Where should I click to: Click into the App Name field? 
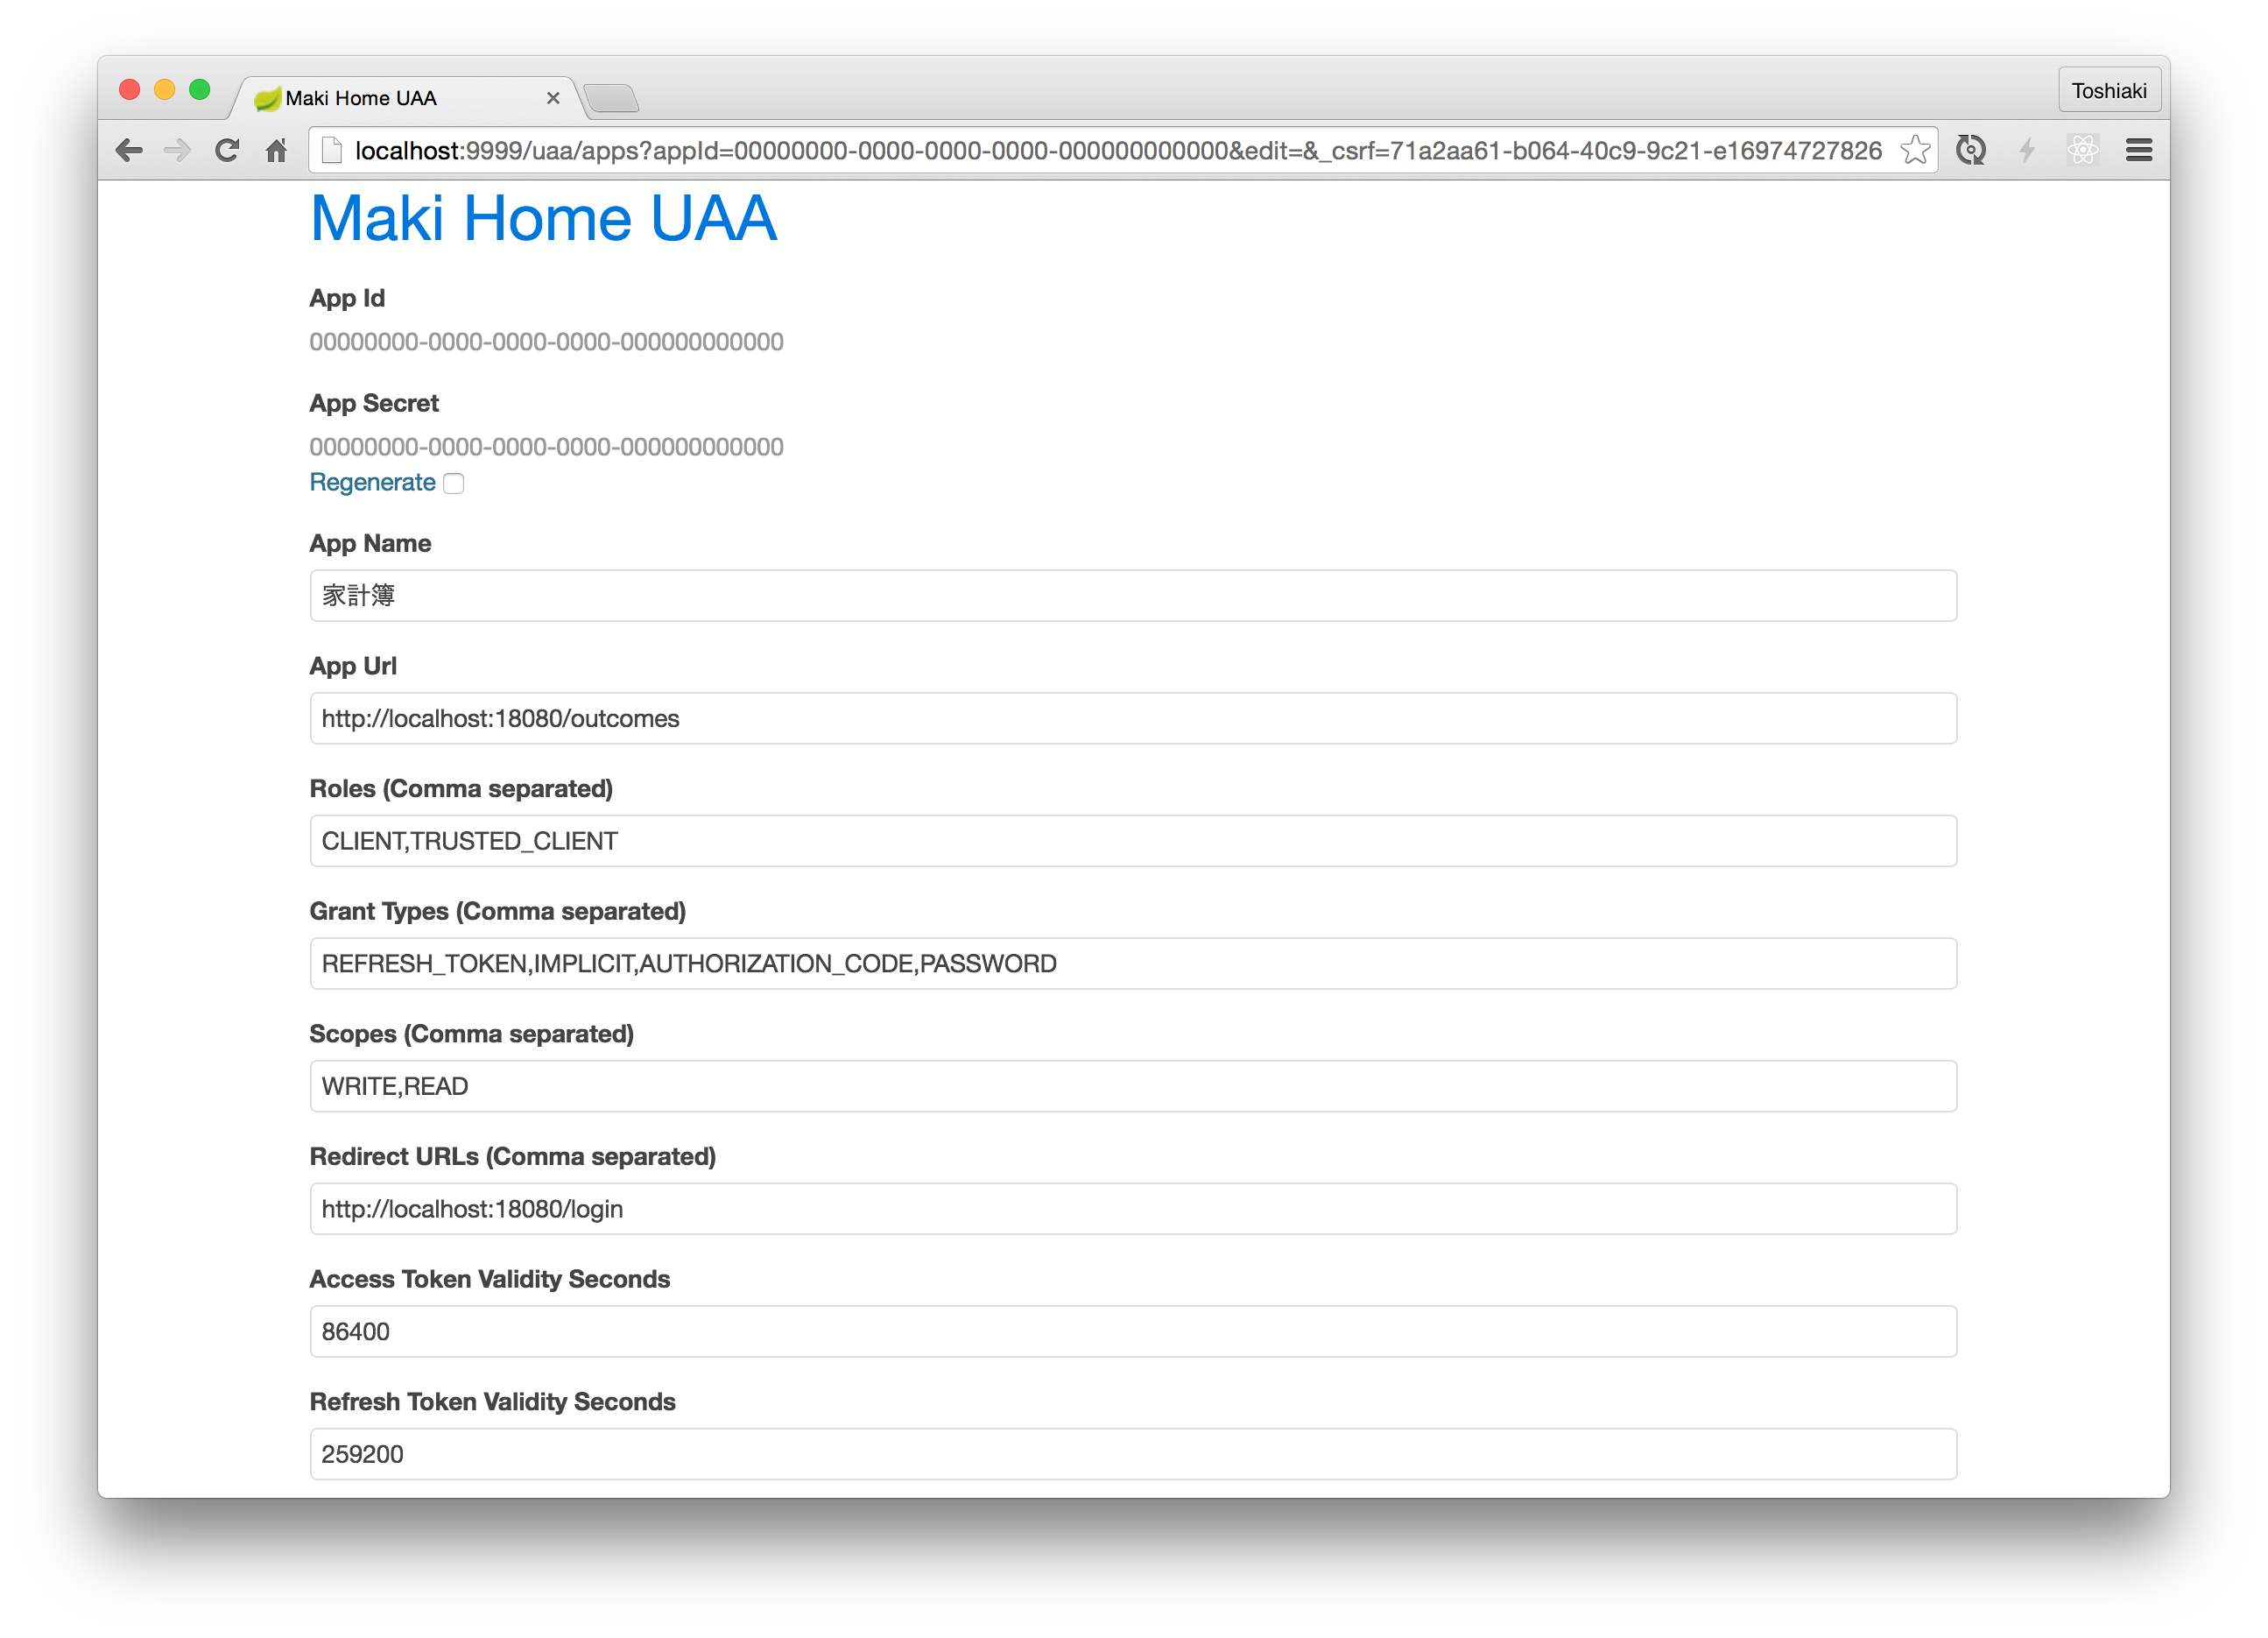[1132, 596]
